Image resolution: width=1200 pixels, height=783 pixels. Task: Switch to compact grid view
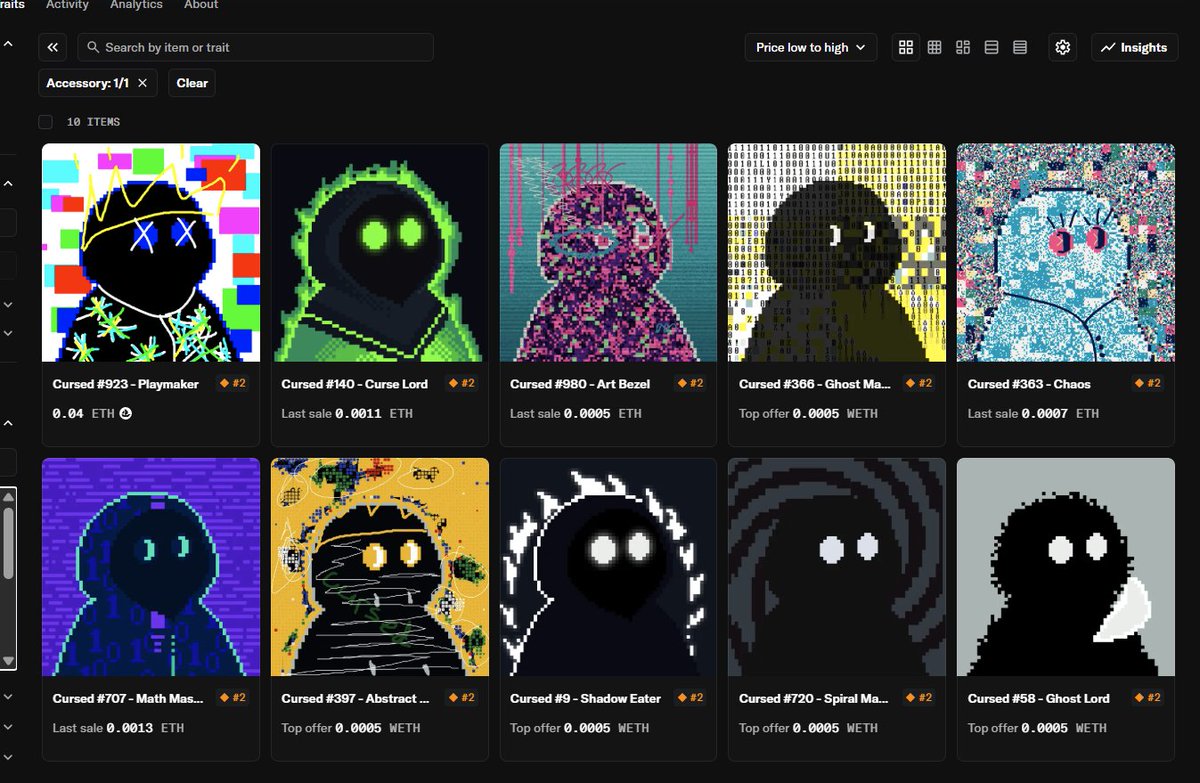[934, 47]
